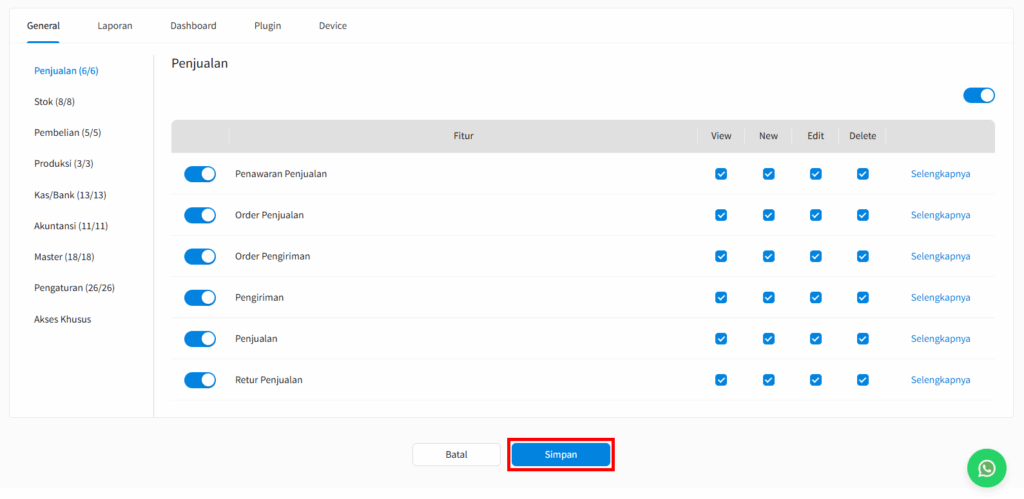Screen dimensions: 1024x499
Task: Uncheck Edit checkbox for Penawaran Penjualan
Action: tap(815, 174)
